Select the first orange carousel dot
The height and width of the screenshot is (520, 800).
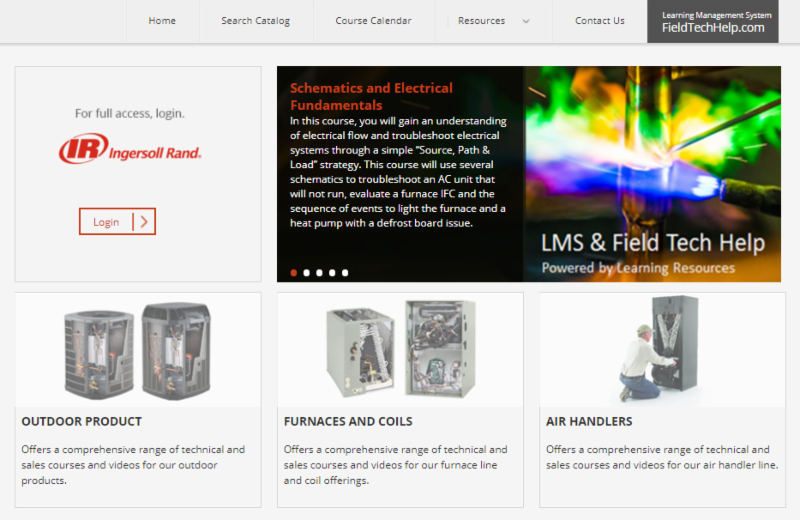click(x=294, y=273)
